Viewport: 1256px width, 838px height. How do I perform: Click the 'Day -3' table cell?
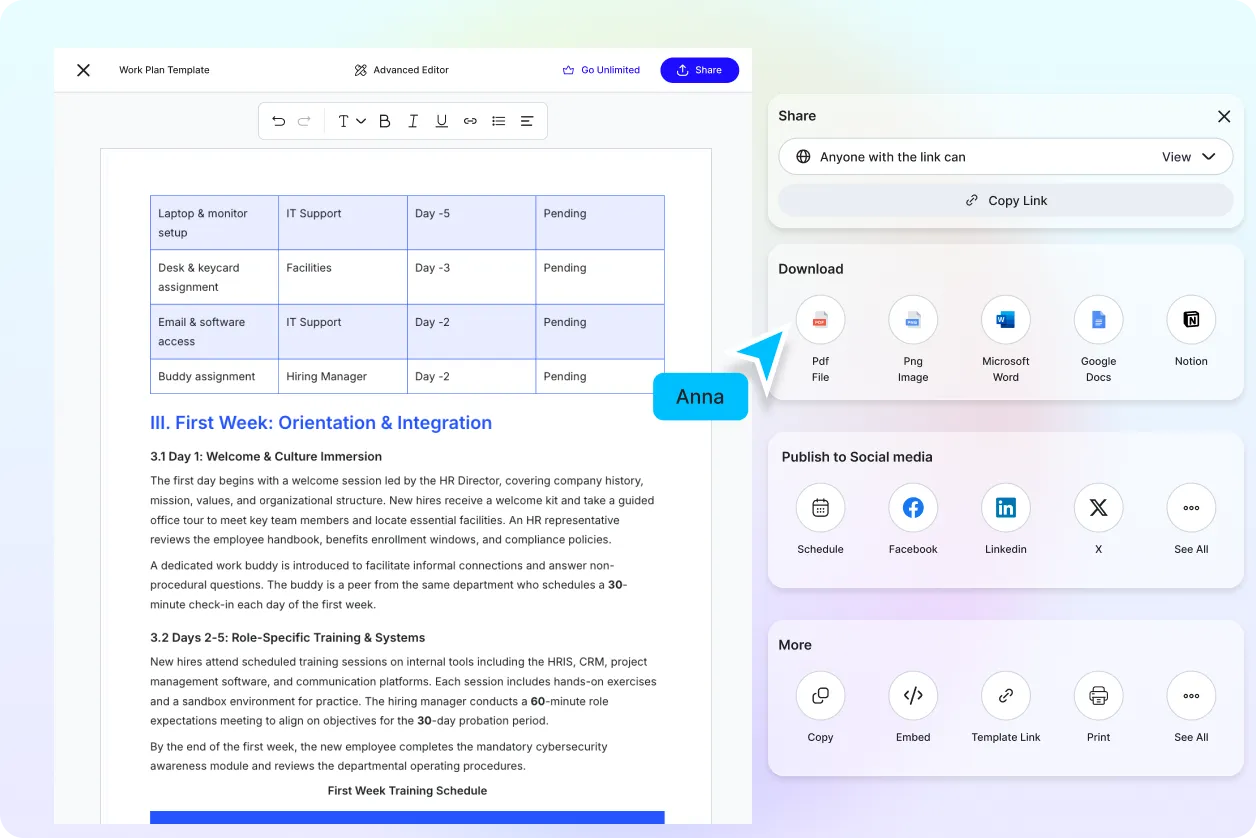pyautogui.click(x=471, y=277)
